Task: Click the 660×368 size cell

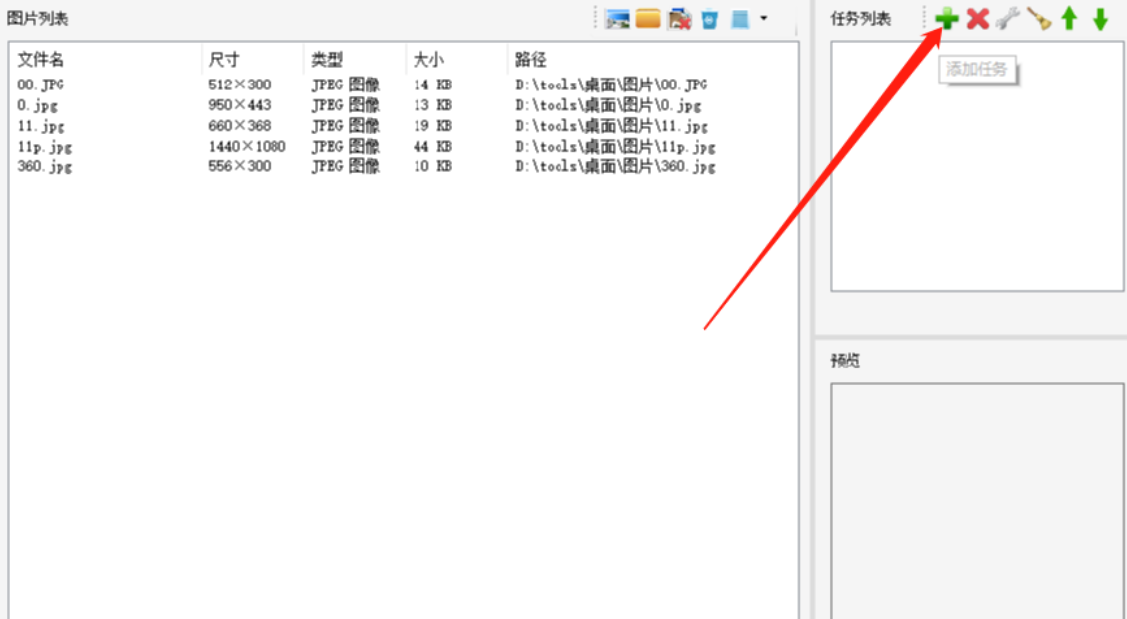Action: tap(239, 126)
